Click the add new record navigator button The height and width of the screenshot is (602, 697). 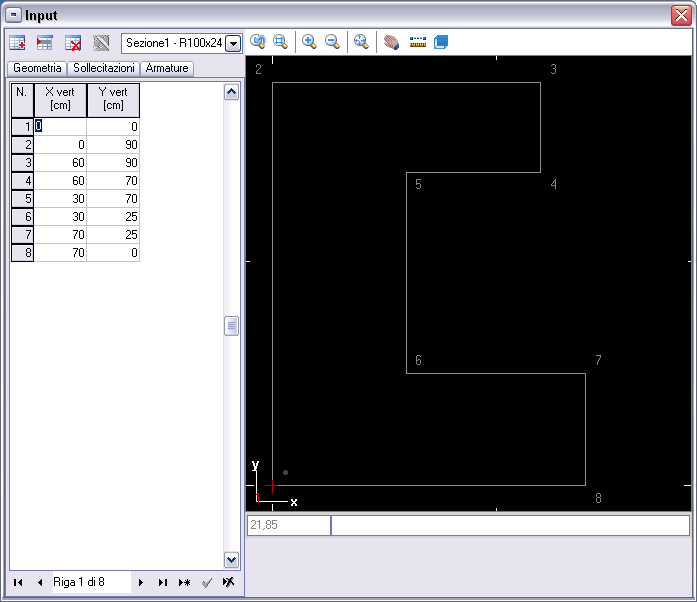[x=184, y=582]
